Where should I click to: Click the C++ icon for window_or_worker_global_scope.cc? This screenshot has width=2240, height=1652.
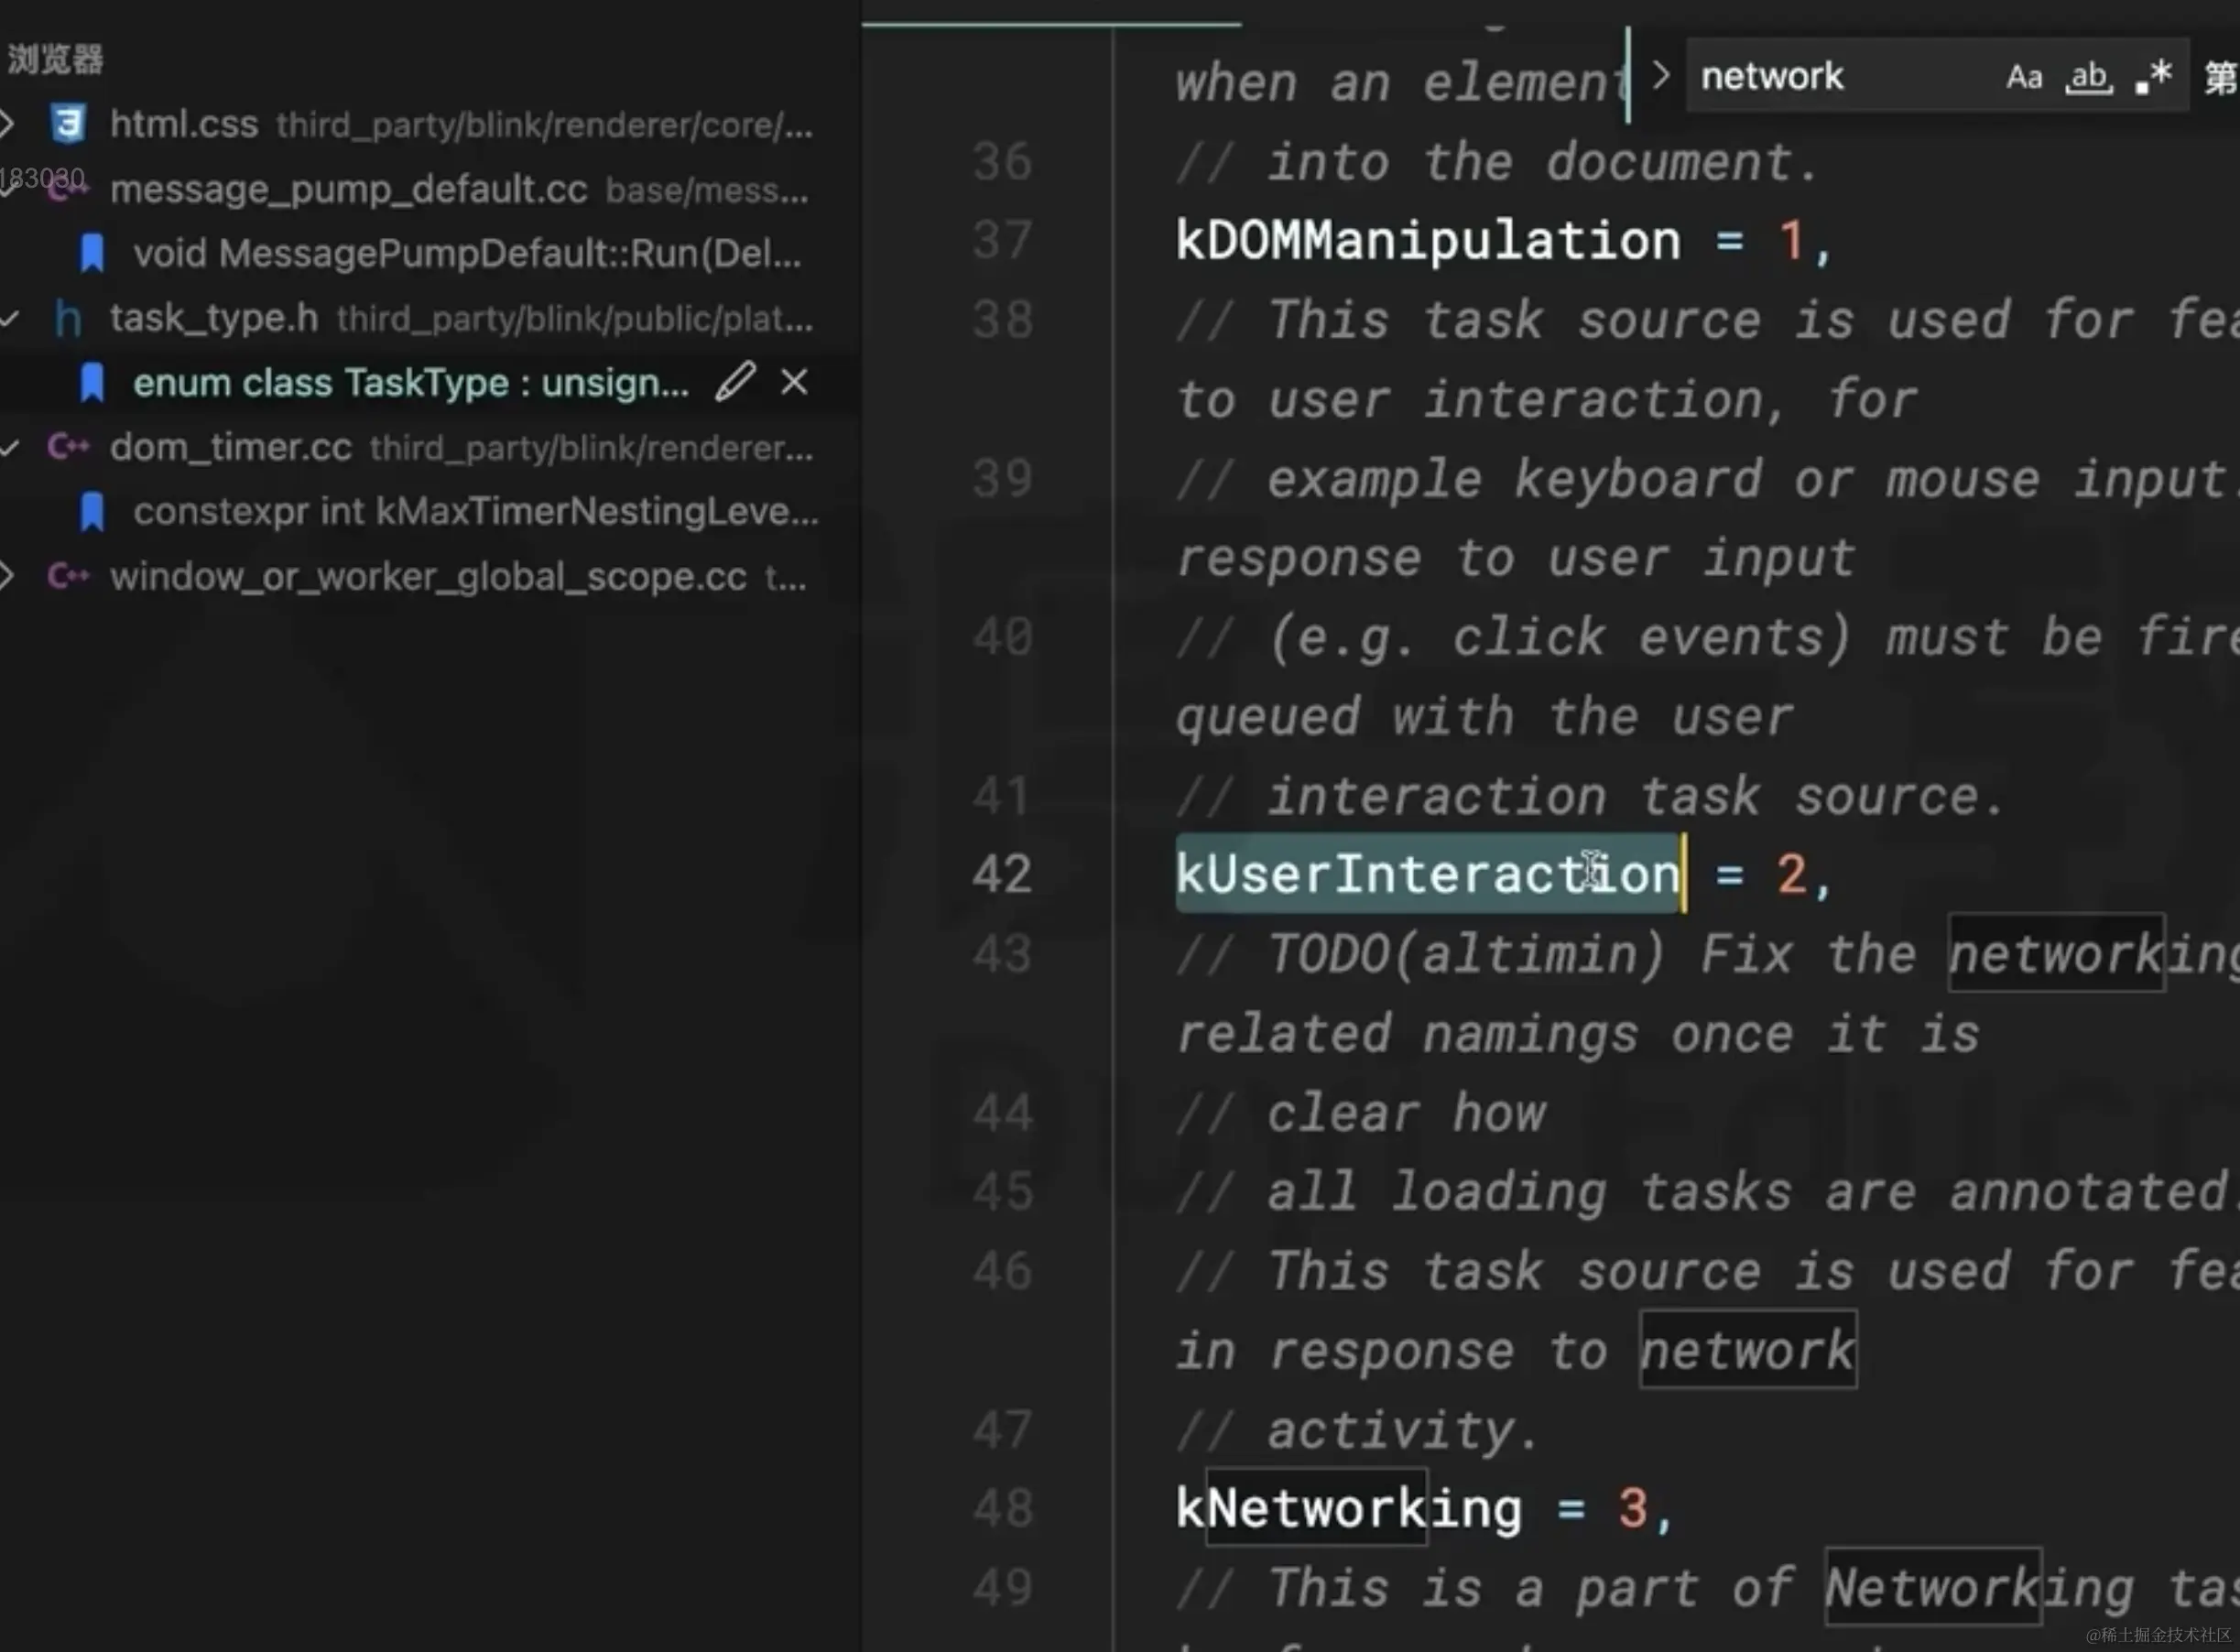click(x=68, y=576)
